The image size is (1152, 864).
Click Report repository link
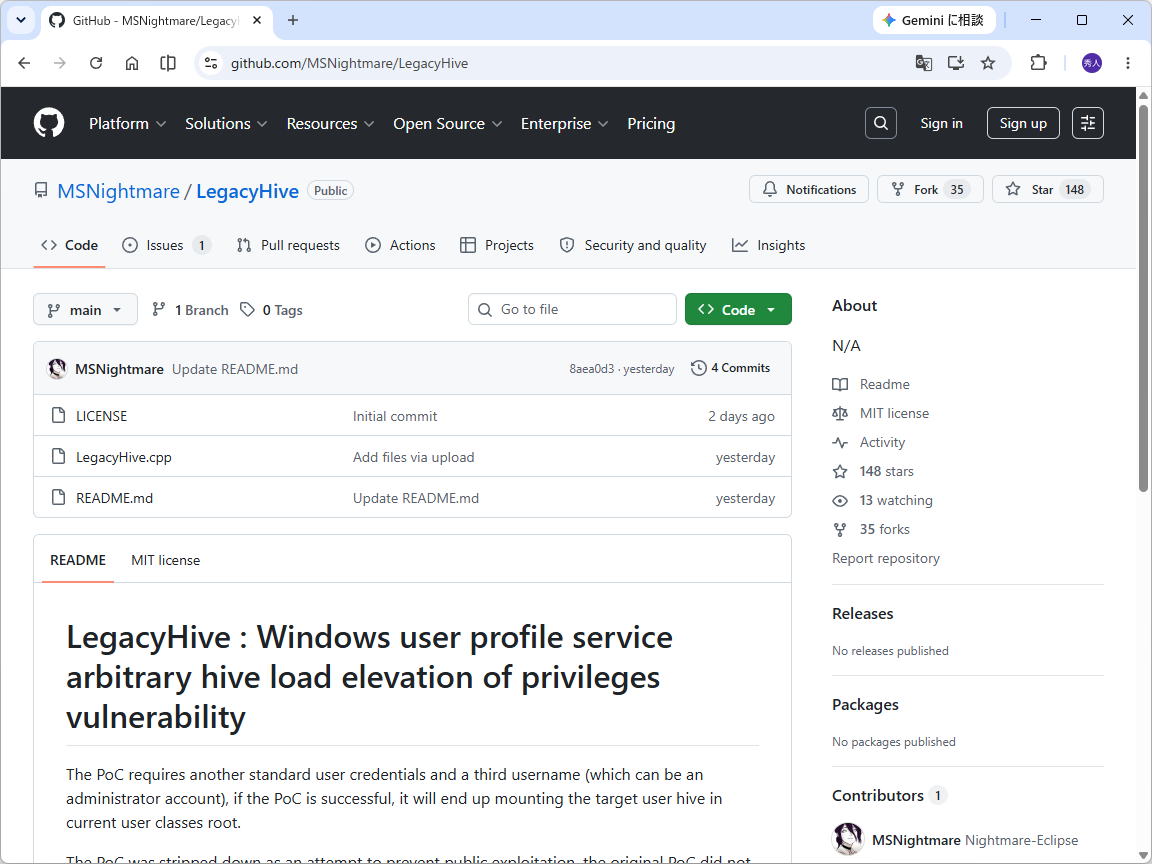885,558
